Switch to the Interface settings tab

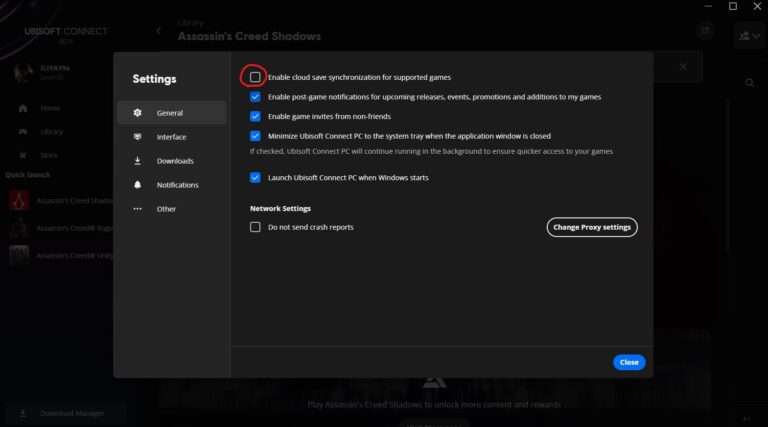(x=172, y=137)
